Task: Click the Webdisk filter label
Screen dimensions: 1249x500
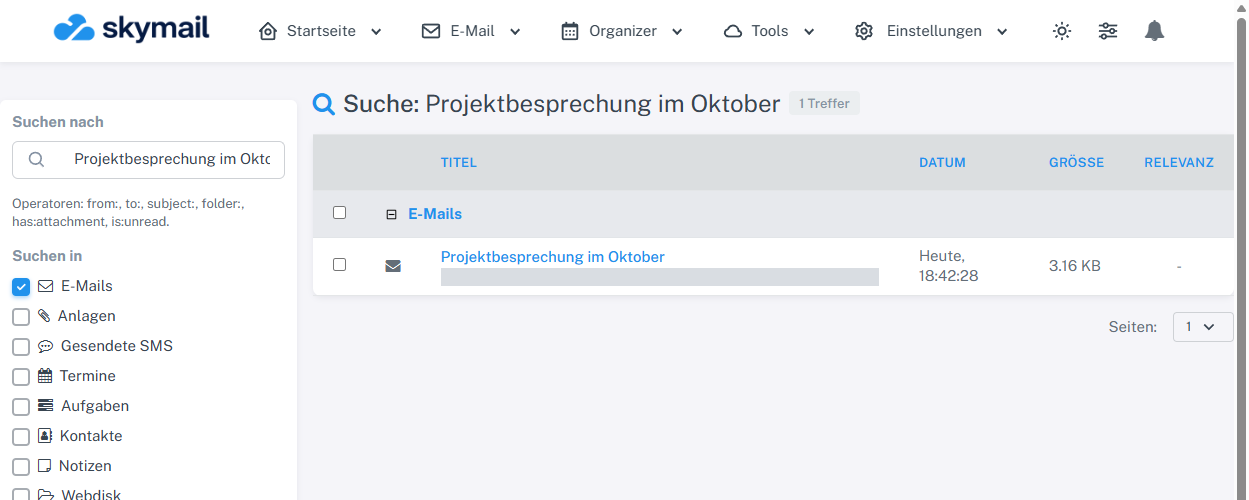Action: [91, 494]
